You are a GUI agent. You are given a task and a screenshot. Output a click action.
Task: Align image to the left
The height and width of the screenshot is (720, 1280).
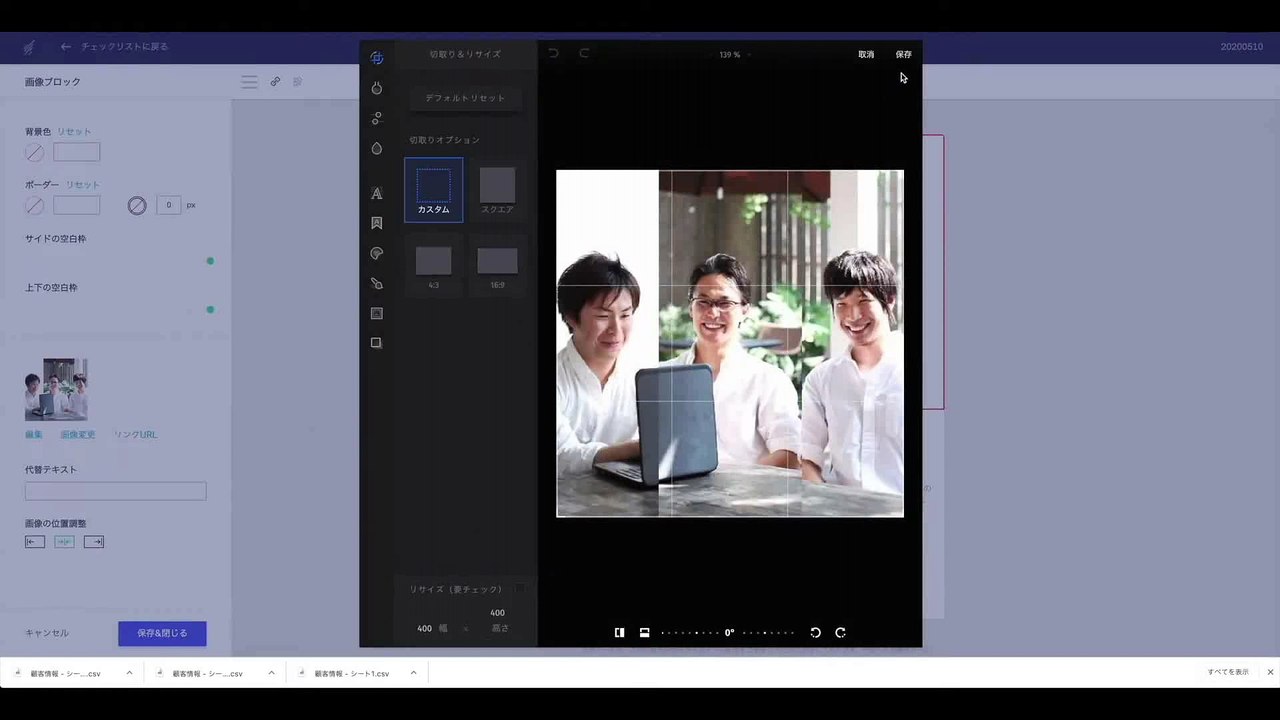pos(35,542)
